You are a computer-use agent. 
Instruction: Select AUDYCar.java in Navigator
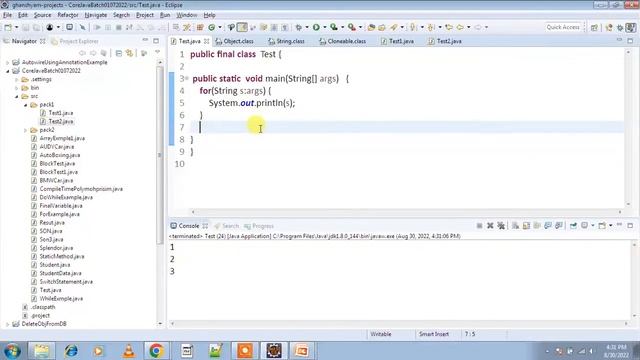(x=53, y=147)
